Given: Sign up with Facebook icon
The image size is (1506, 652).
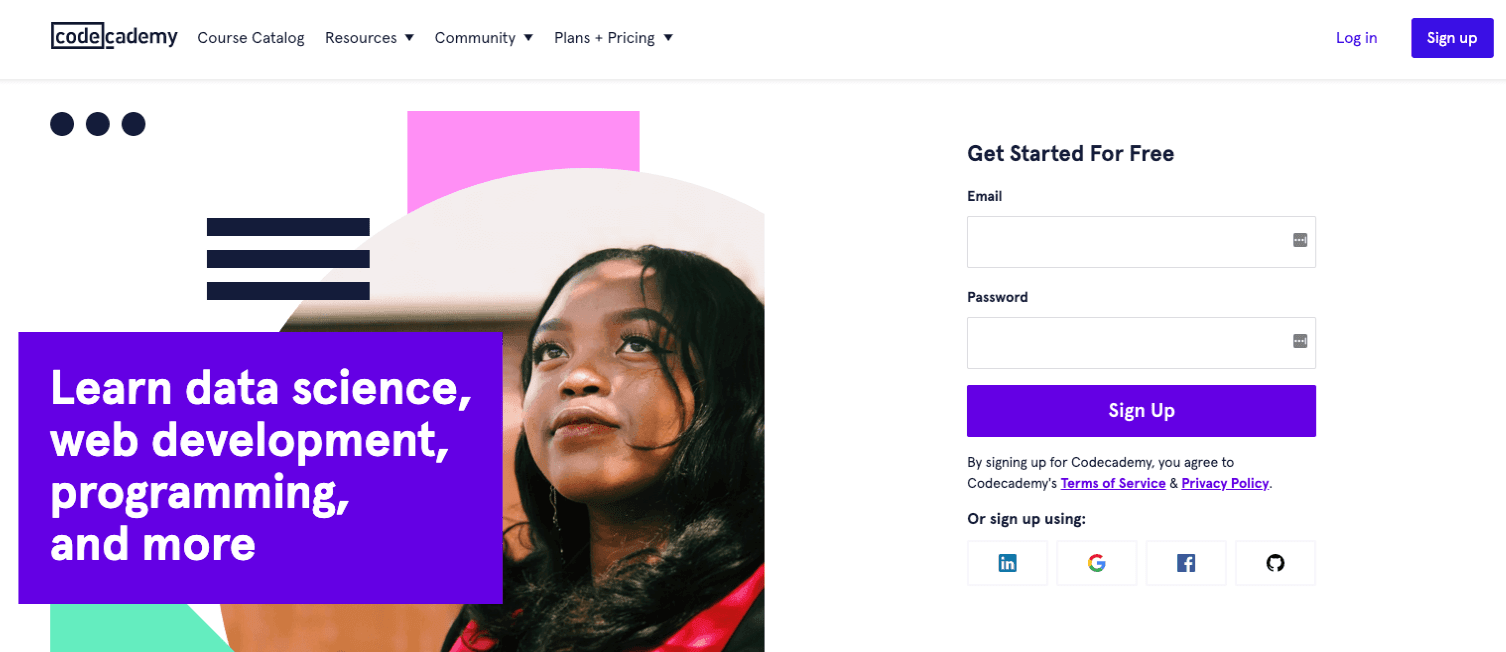Looking at the screenshot, I should tap(1186, 563).
